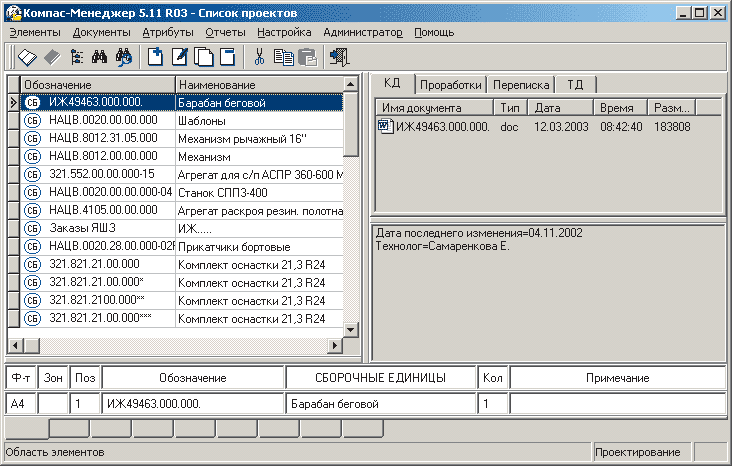Click the new document plus icon
Image resolution: width=732 pixels, height=466 pixels.
coord(156,57)
